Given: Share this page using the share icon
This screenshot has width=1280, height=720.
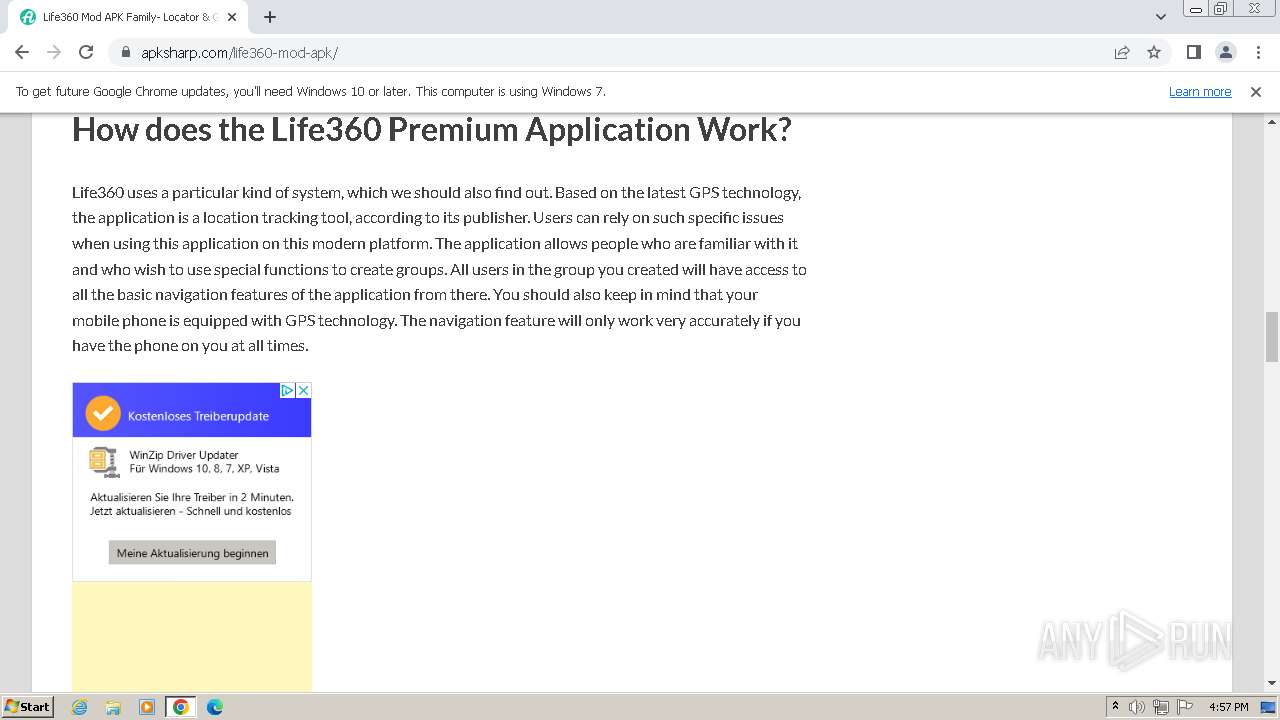Looking at the screenshot, I should 1122,52.
